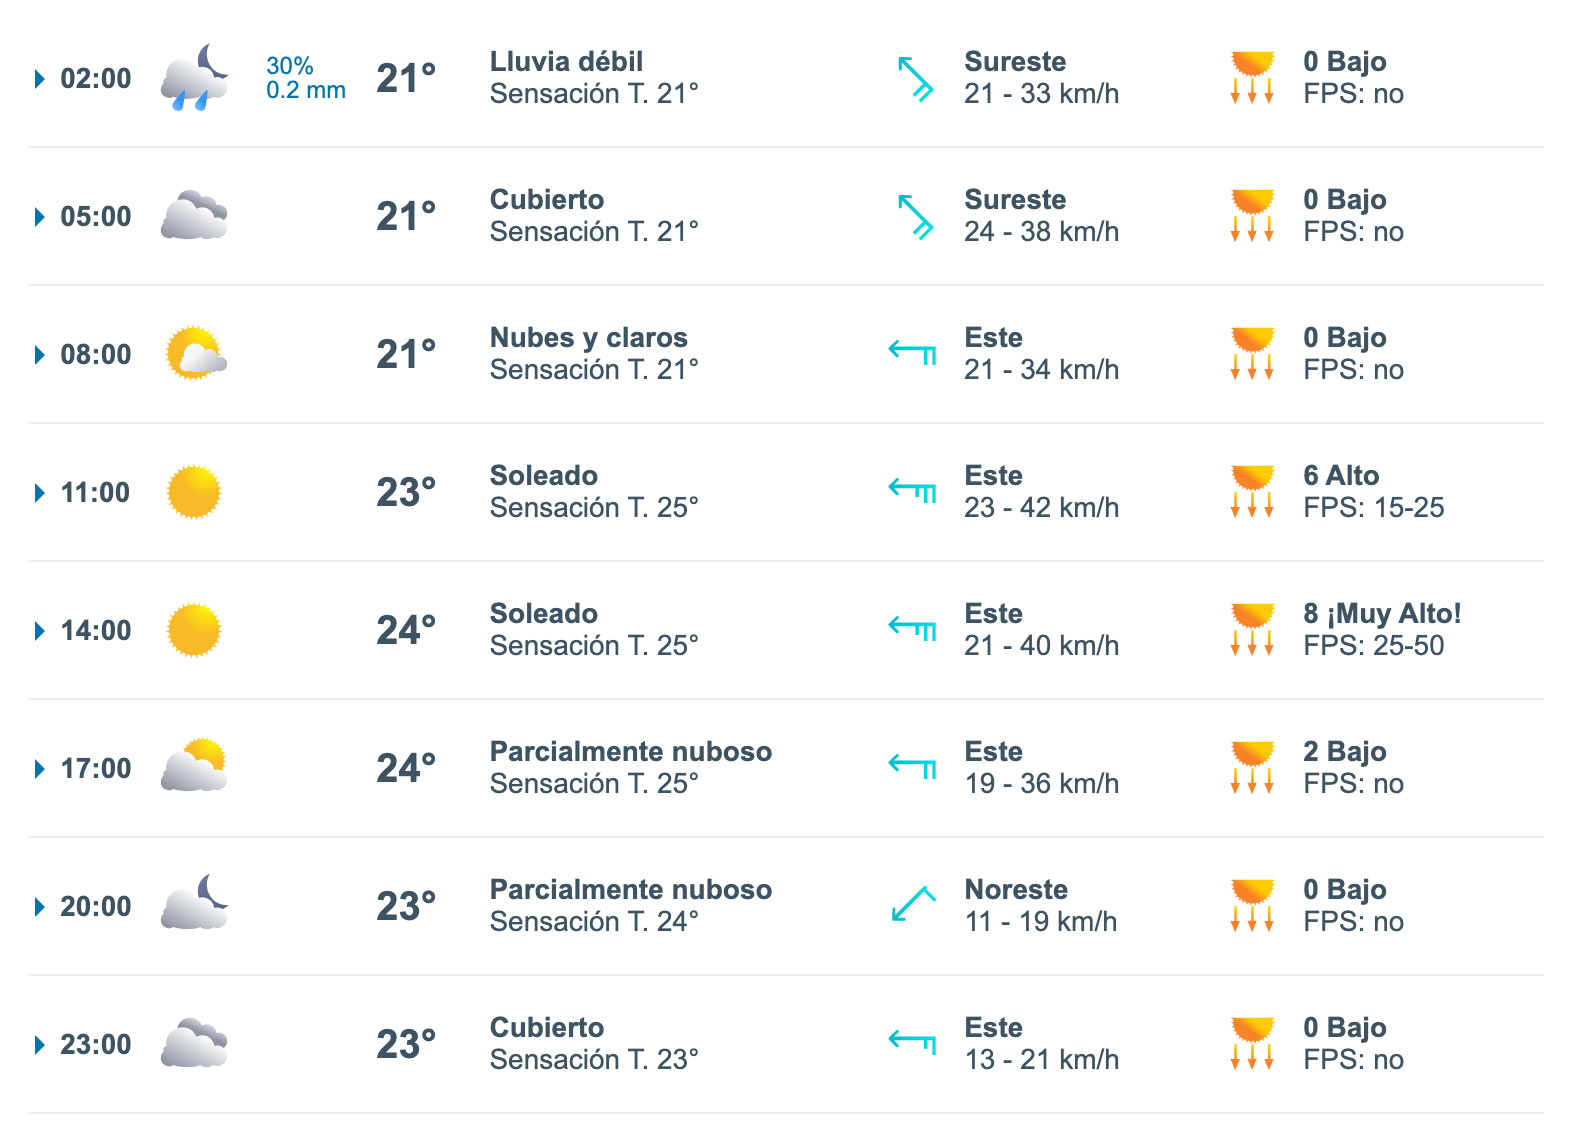Select the 17:00 time label

(96, 769)
